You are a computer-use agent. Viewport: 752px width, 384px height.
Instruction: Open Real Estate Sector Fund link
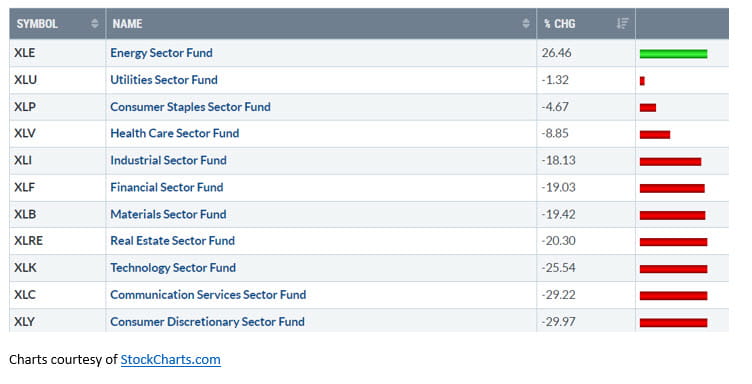point(172,241)
